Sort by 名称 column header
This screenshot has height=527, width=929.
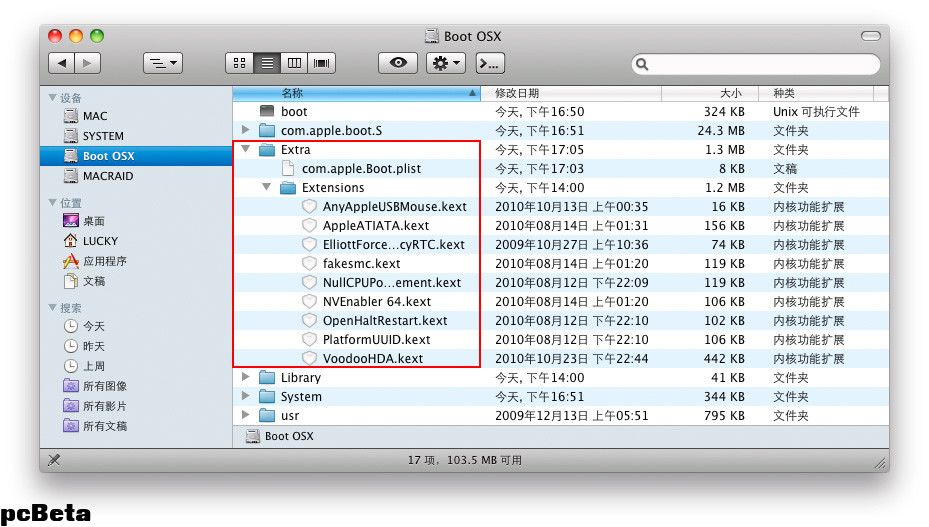(356, 93)
